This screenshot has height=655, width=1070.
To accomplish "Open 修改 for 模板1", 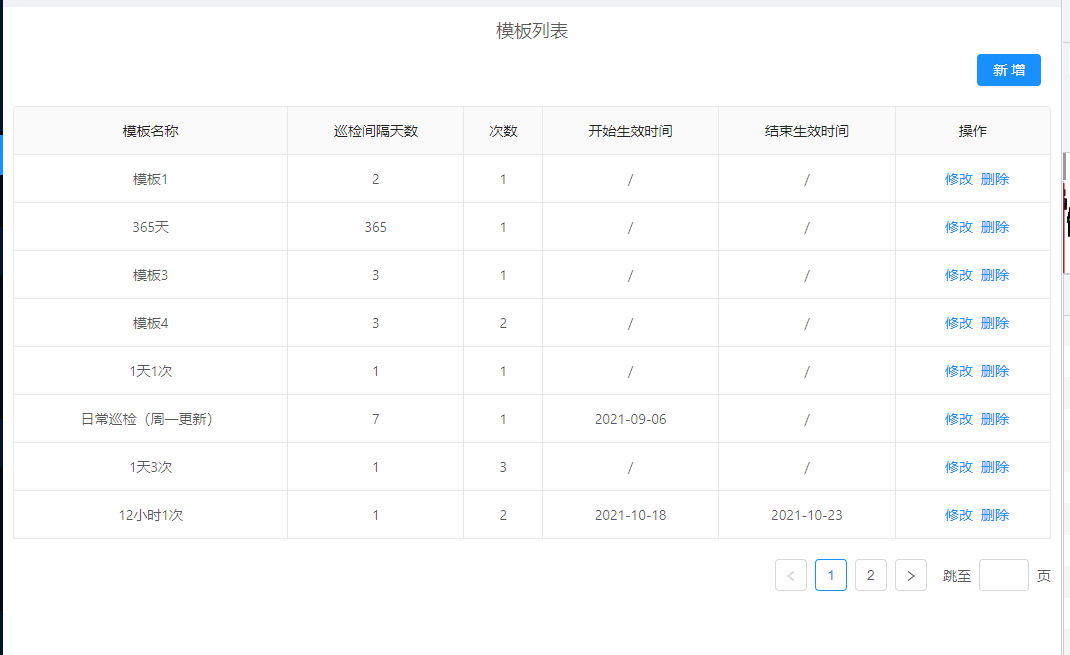I will click(x=957, y=179).
